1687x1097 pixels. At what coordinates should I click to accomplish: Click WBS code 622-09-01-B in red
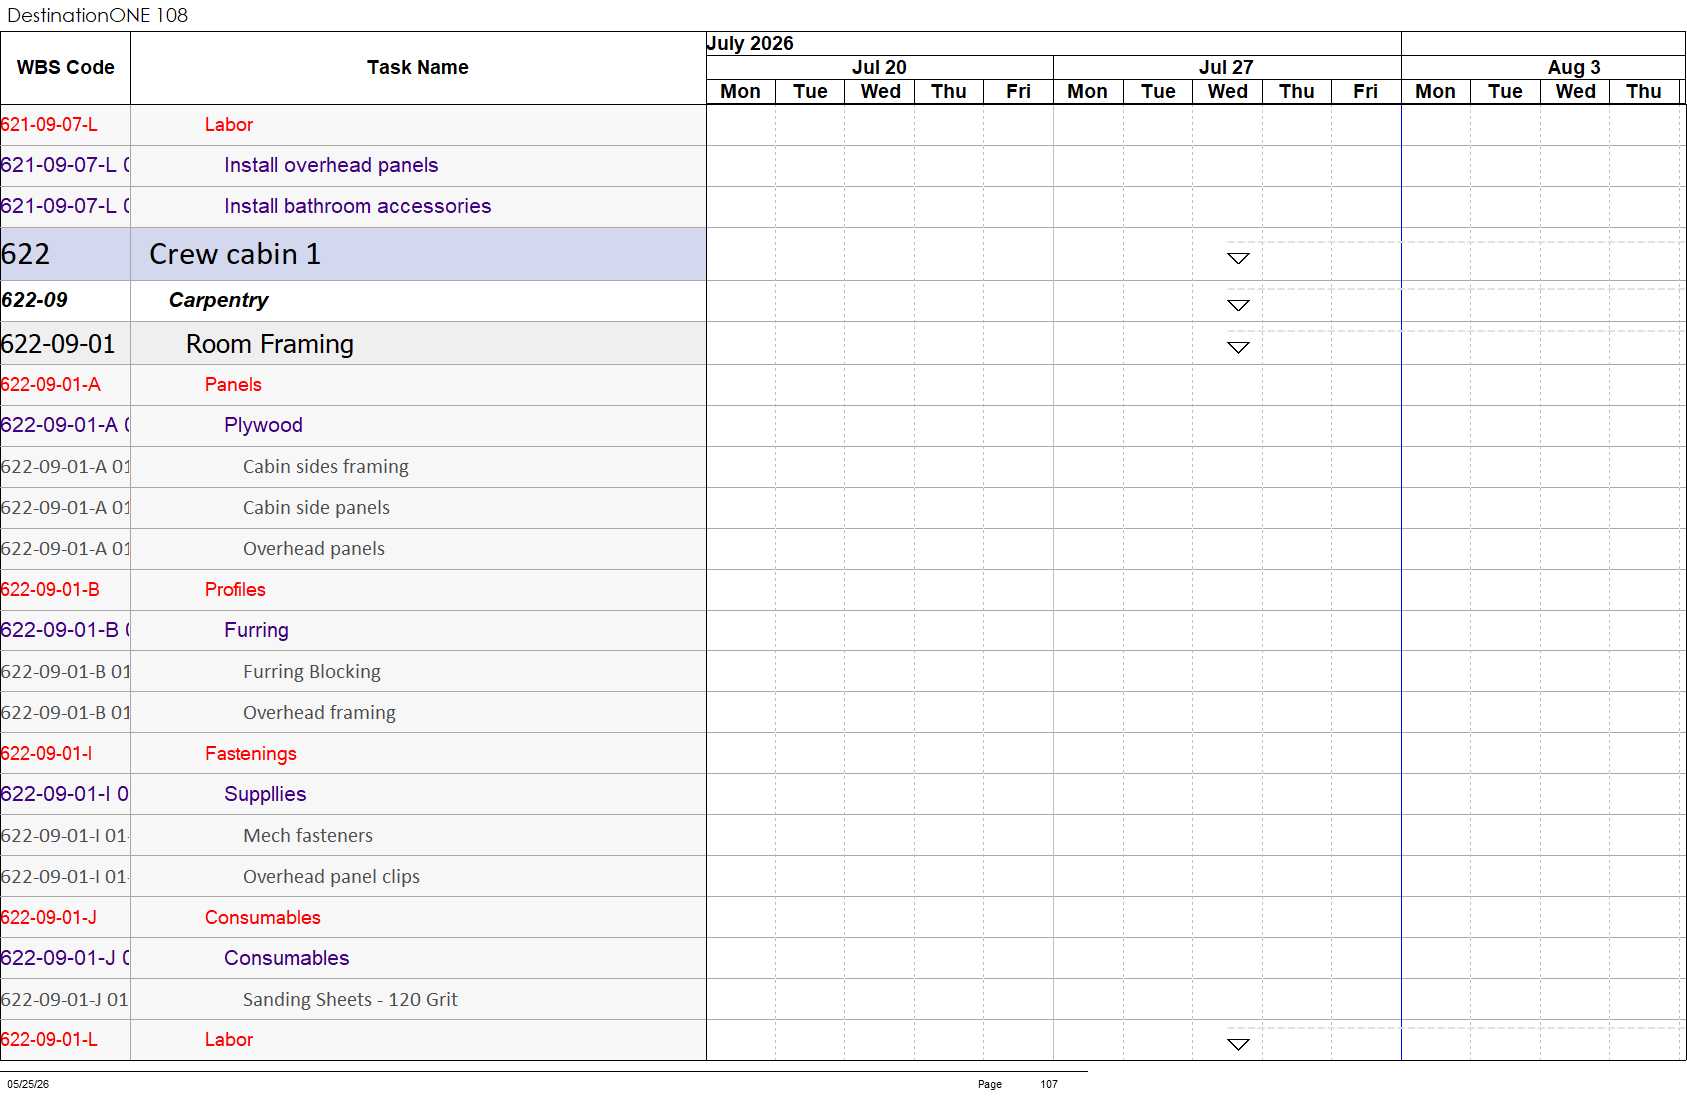point(50,590)
